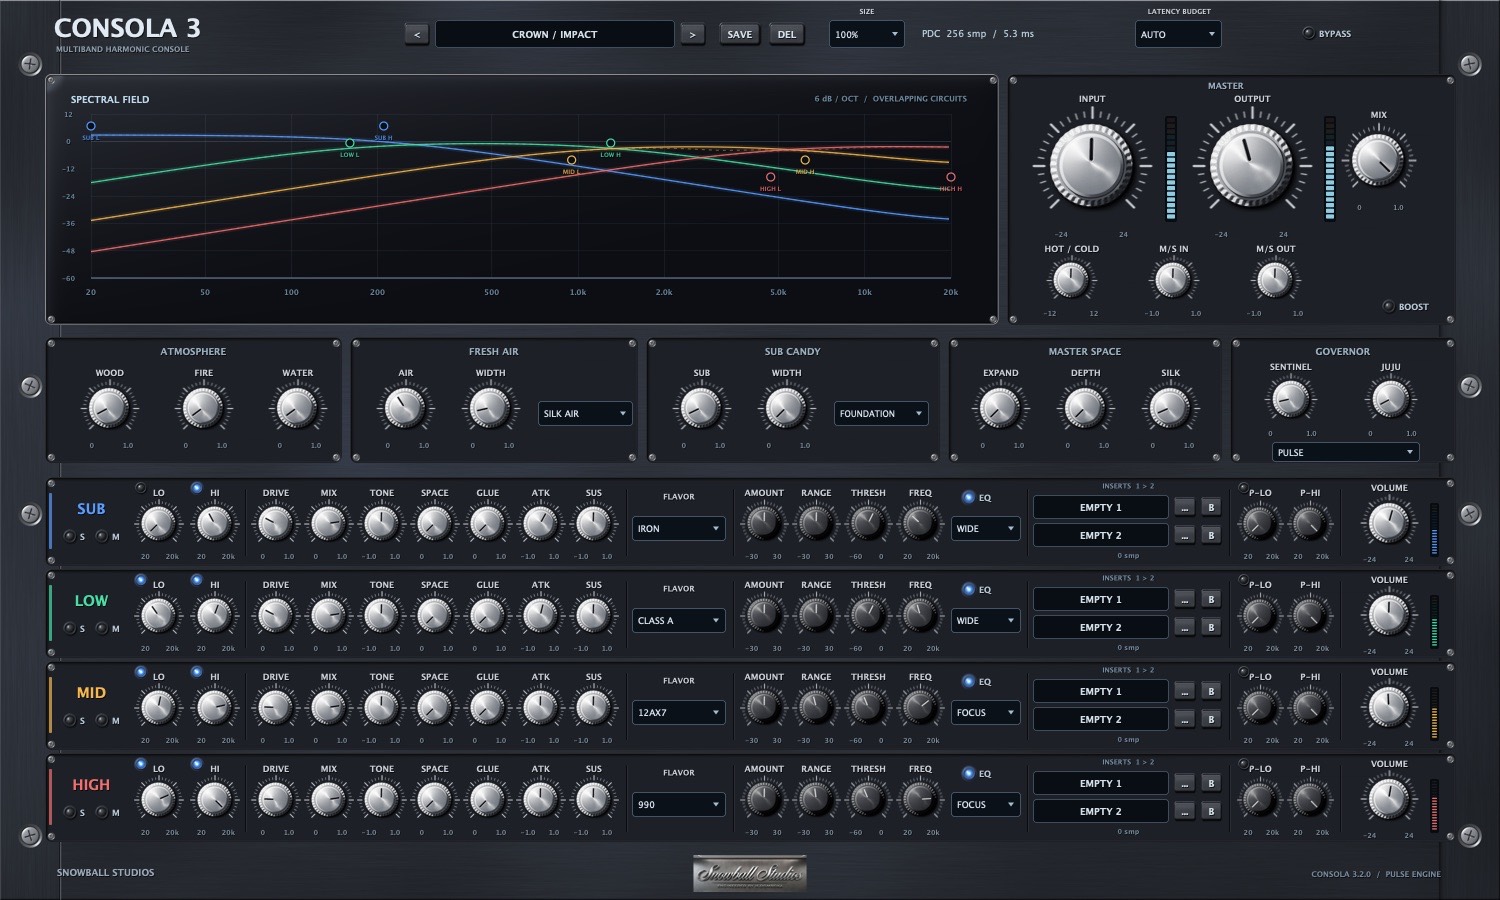Click the CROWN / IMPACT preset name display
The height and width of the screenshot is (900, 1500).
coord(555,34)
